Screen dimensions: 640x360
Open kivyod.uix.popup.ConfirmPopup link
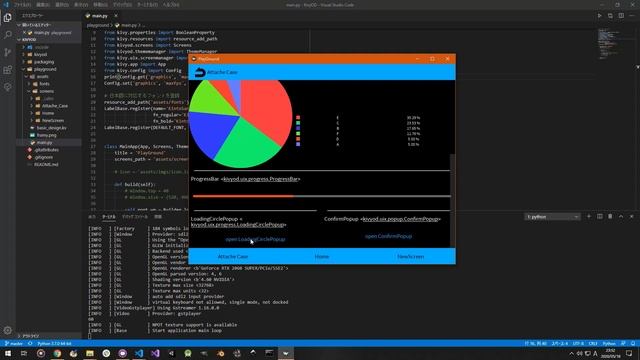click(x=400, y=219)
